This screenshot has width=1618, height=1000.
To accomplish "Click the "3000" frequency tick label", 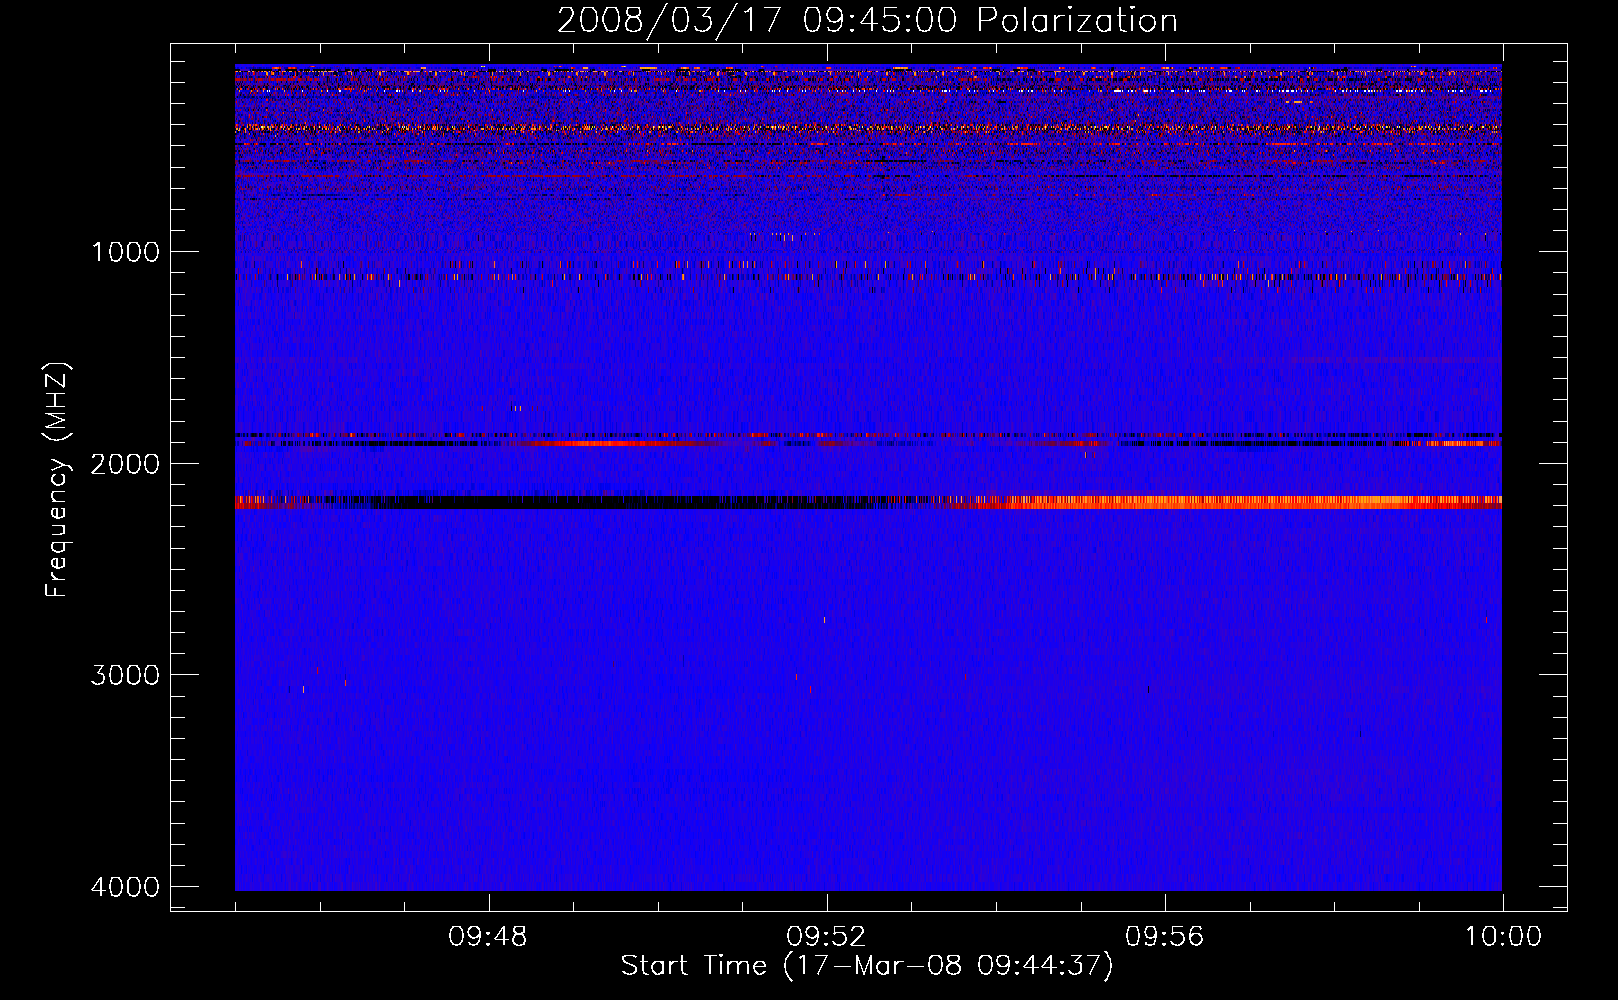I will (x=125, y=675).
